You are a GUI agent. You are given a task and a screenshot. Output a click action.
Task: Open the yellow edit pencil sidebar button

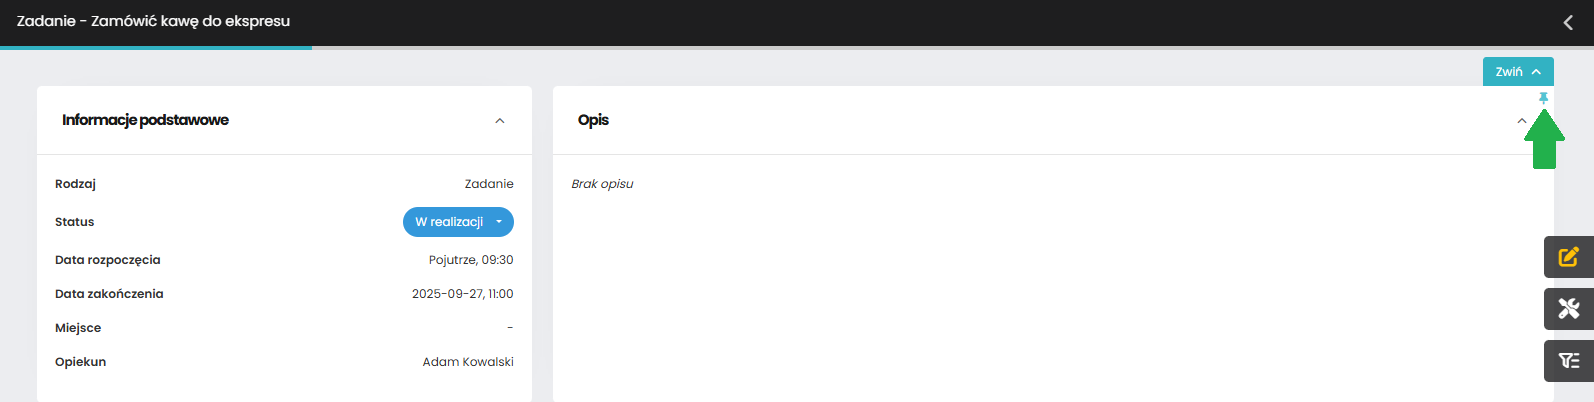[x=1569, y=257]
